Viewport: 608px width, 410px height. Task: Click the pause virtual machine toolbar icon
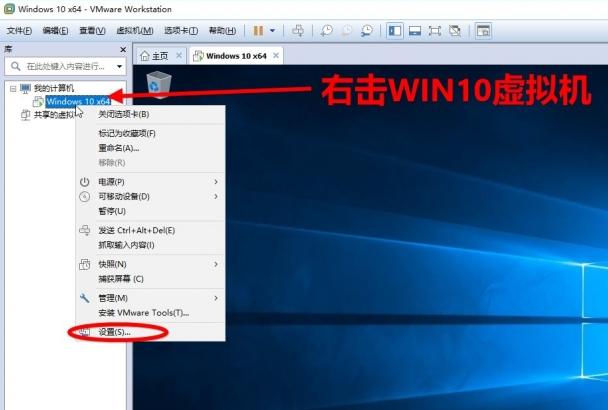click(258, 31)
